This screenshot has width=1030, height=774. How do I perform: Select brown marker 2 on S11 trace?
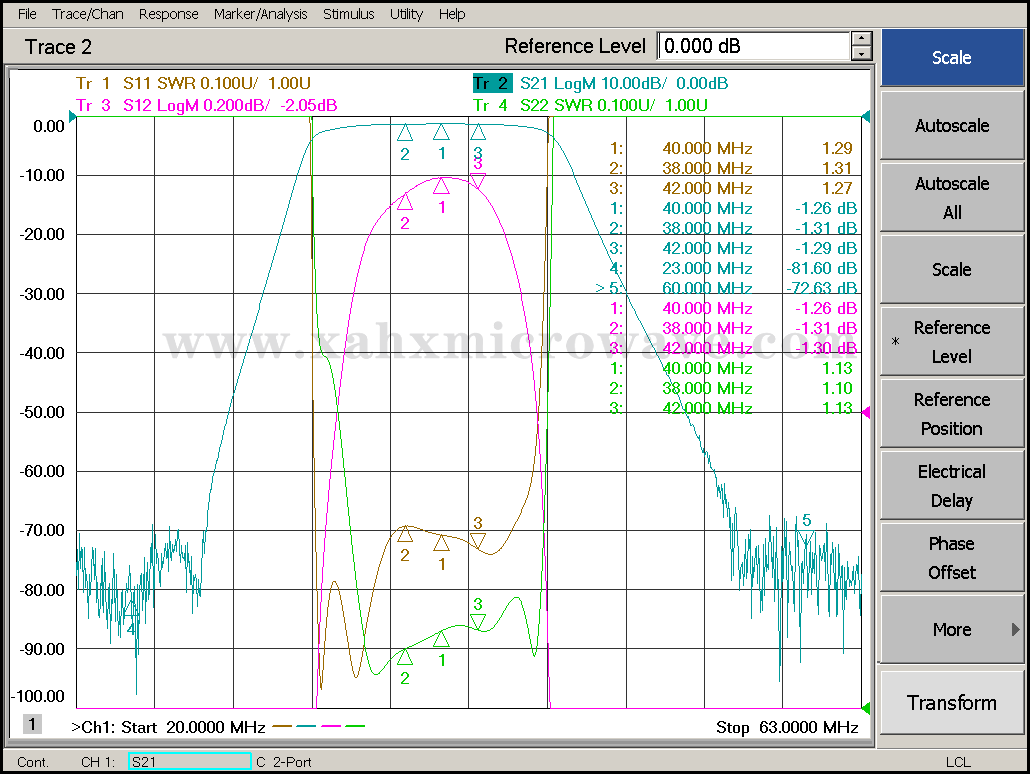(x=405, y=534)
